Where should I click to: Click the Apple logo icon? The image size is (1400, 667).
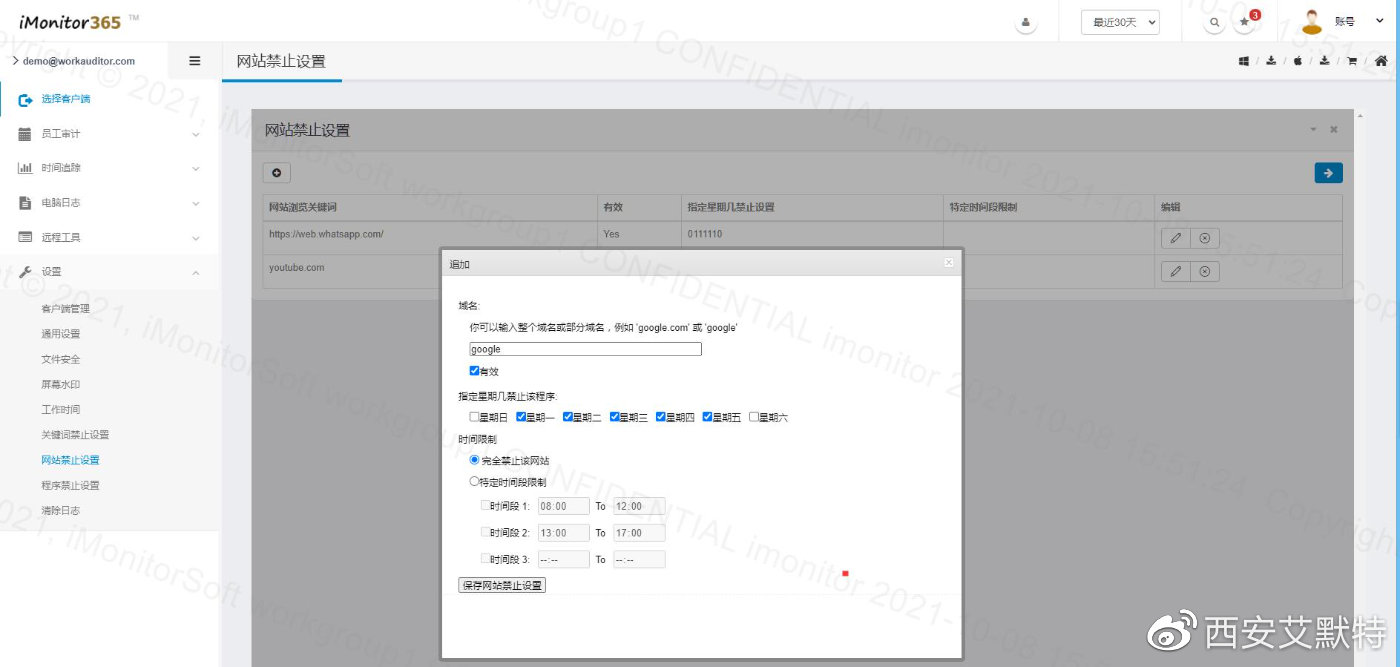[x=1298, y=61]
